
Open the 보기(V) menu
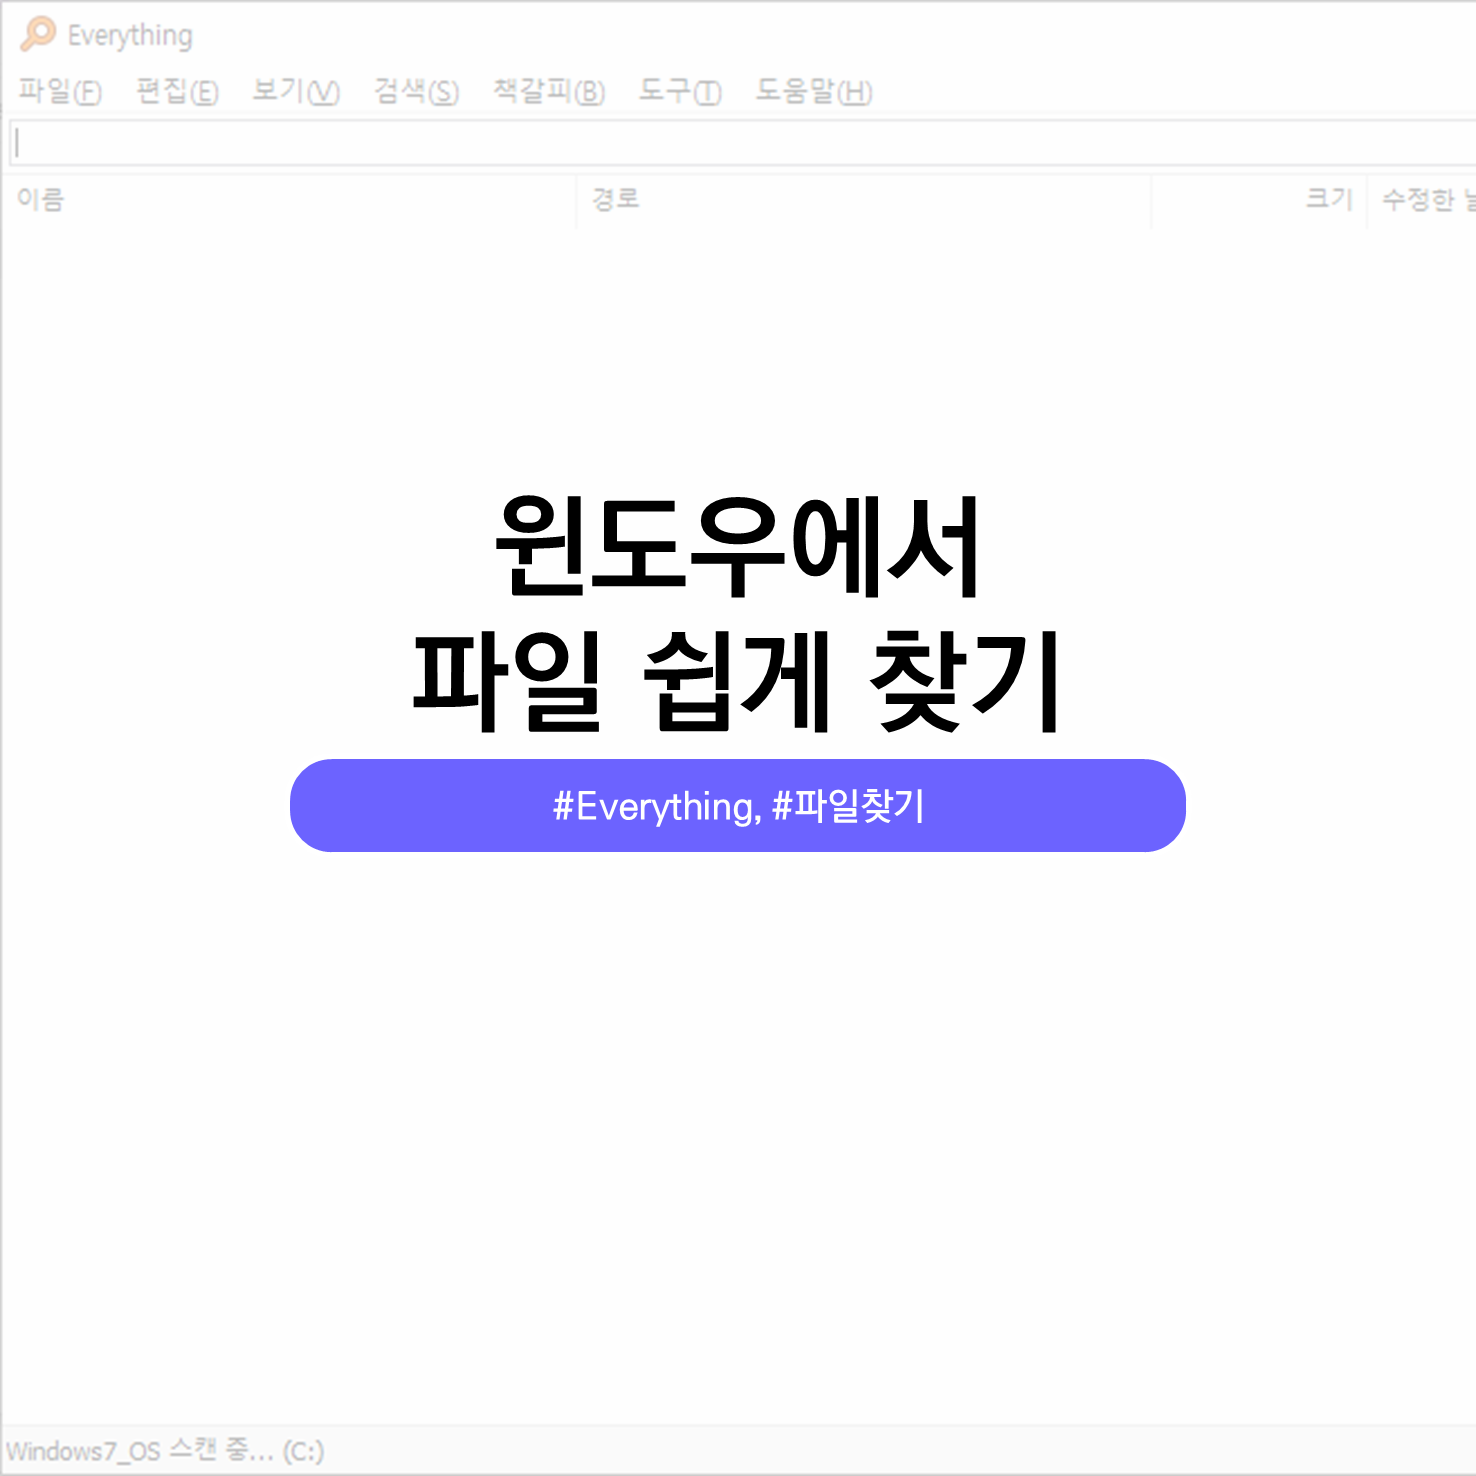click(x=296, y=91)
